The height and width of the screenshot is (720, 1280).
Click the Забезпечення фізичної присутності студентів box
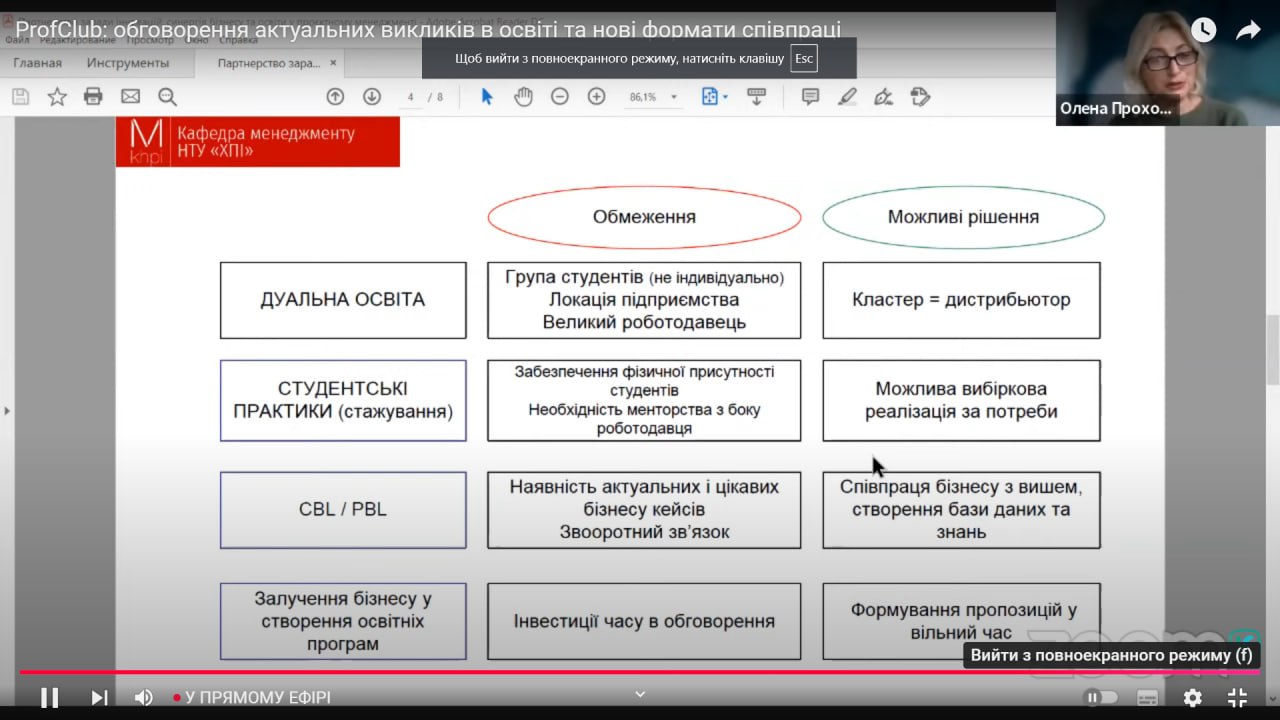(644, 400)
